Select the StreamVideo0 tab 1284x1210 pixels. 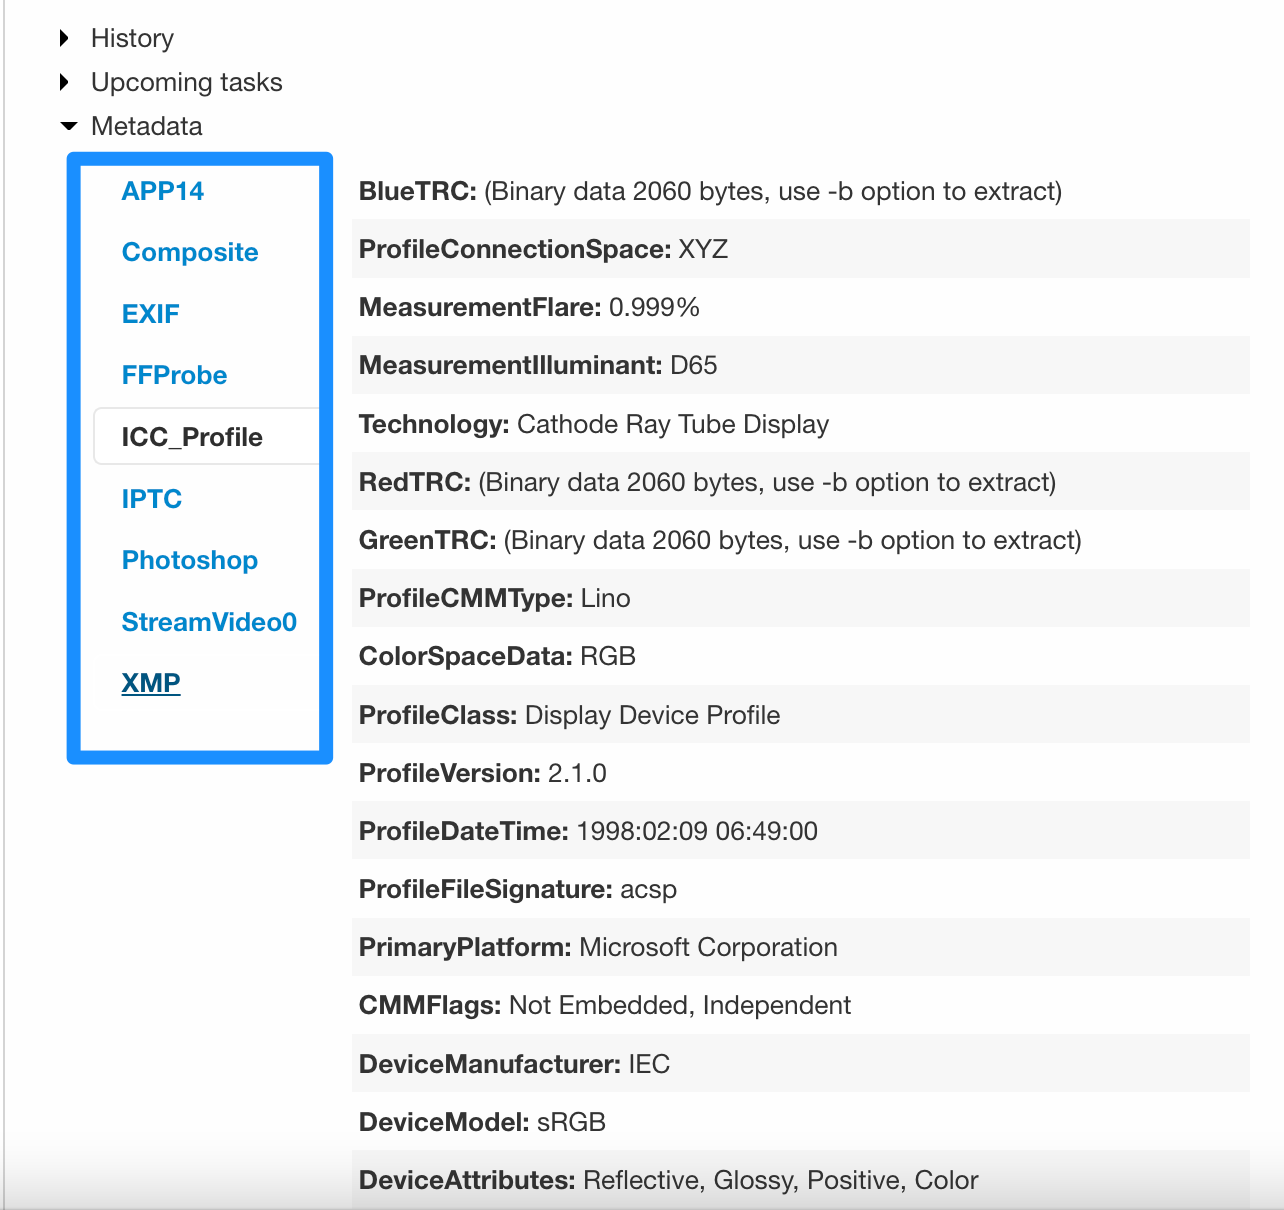(x=209, y=622)
